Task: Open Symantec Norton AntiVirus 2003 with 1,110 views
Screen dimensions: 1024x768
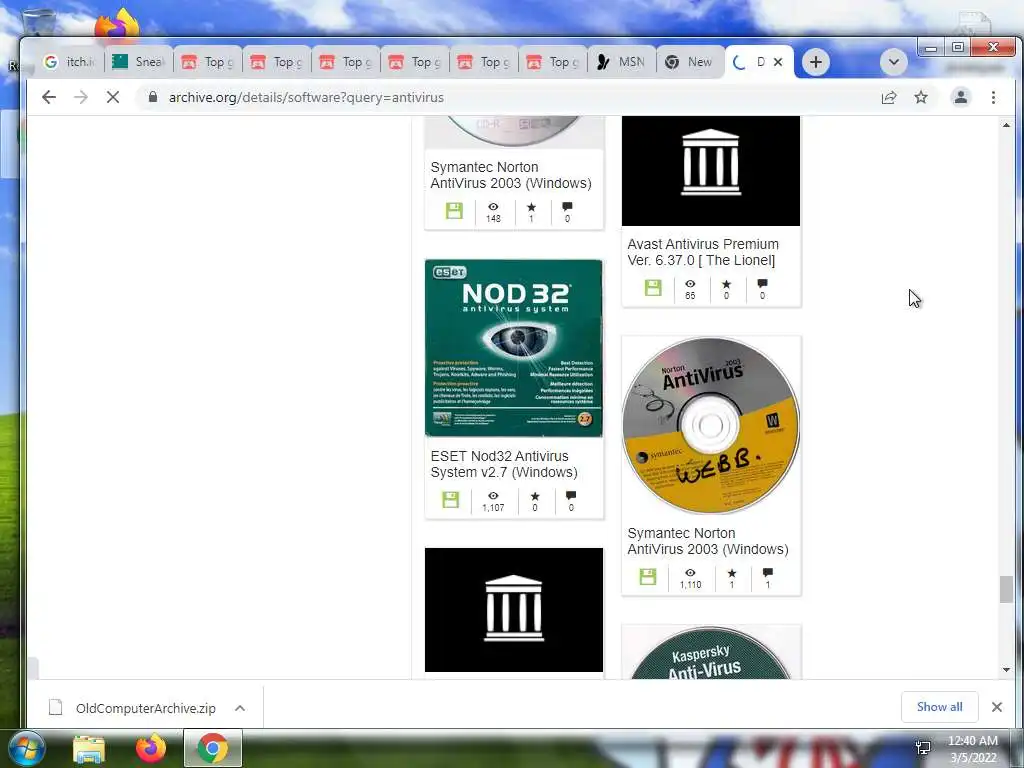Action: point(708,541)
